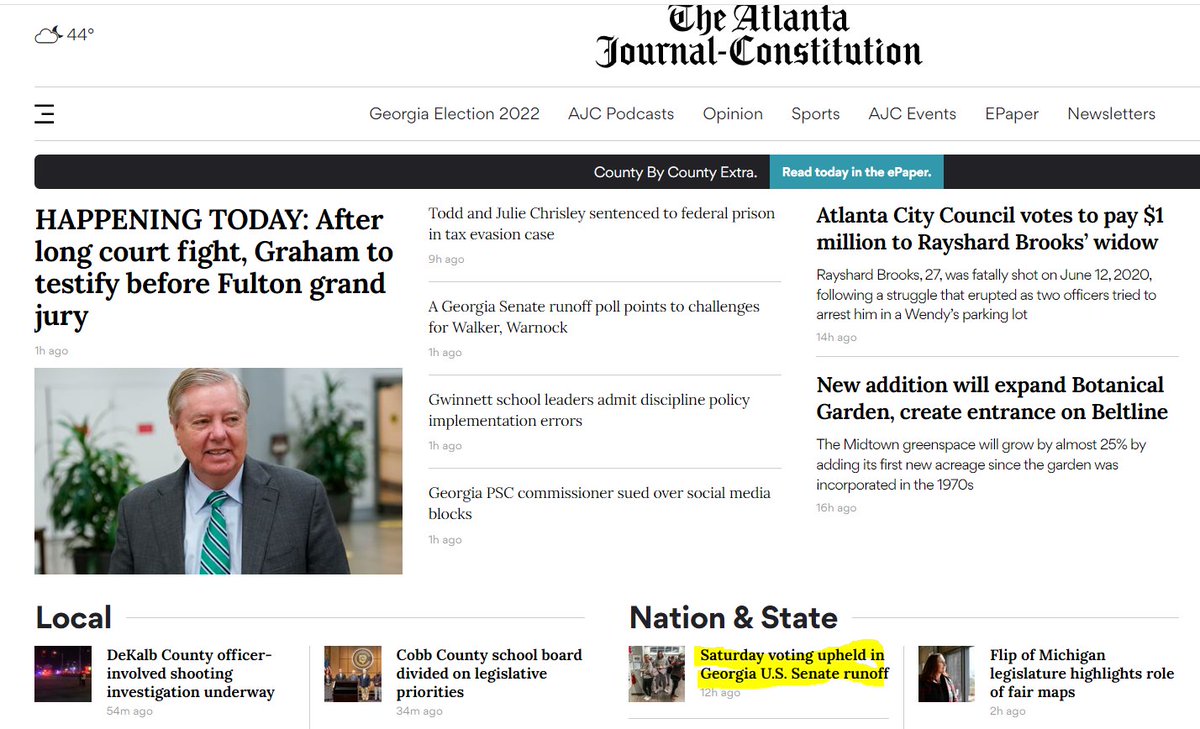Open Georgia PSC commissioner sued article

[x=600, y=503]
